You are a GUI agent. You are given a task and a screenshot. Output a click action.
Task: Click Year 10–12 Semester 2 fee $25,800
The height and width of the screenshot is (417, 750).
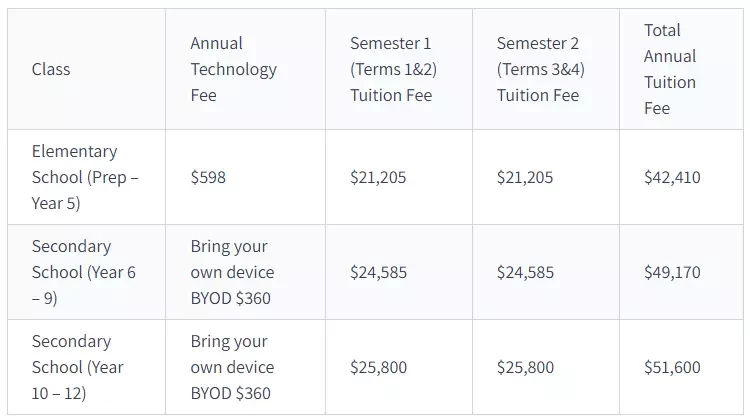coord(546,367)
